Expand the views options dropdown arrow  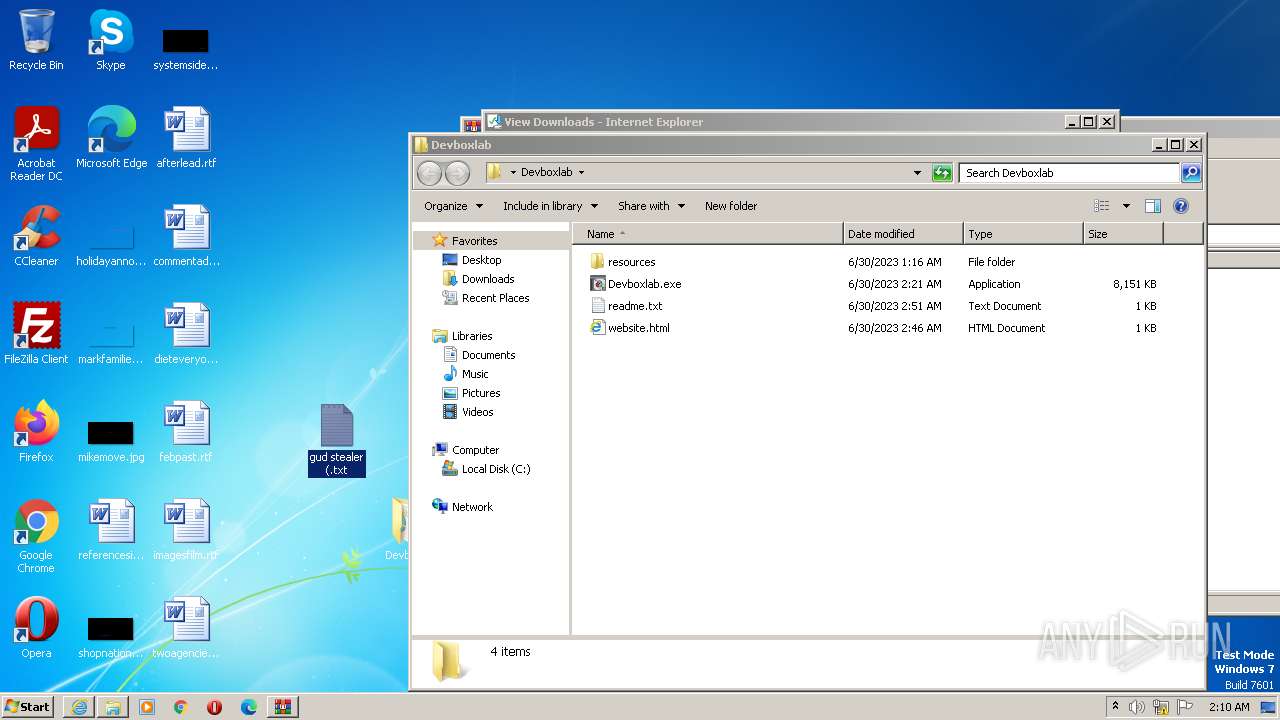tap(1126, 206)
